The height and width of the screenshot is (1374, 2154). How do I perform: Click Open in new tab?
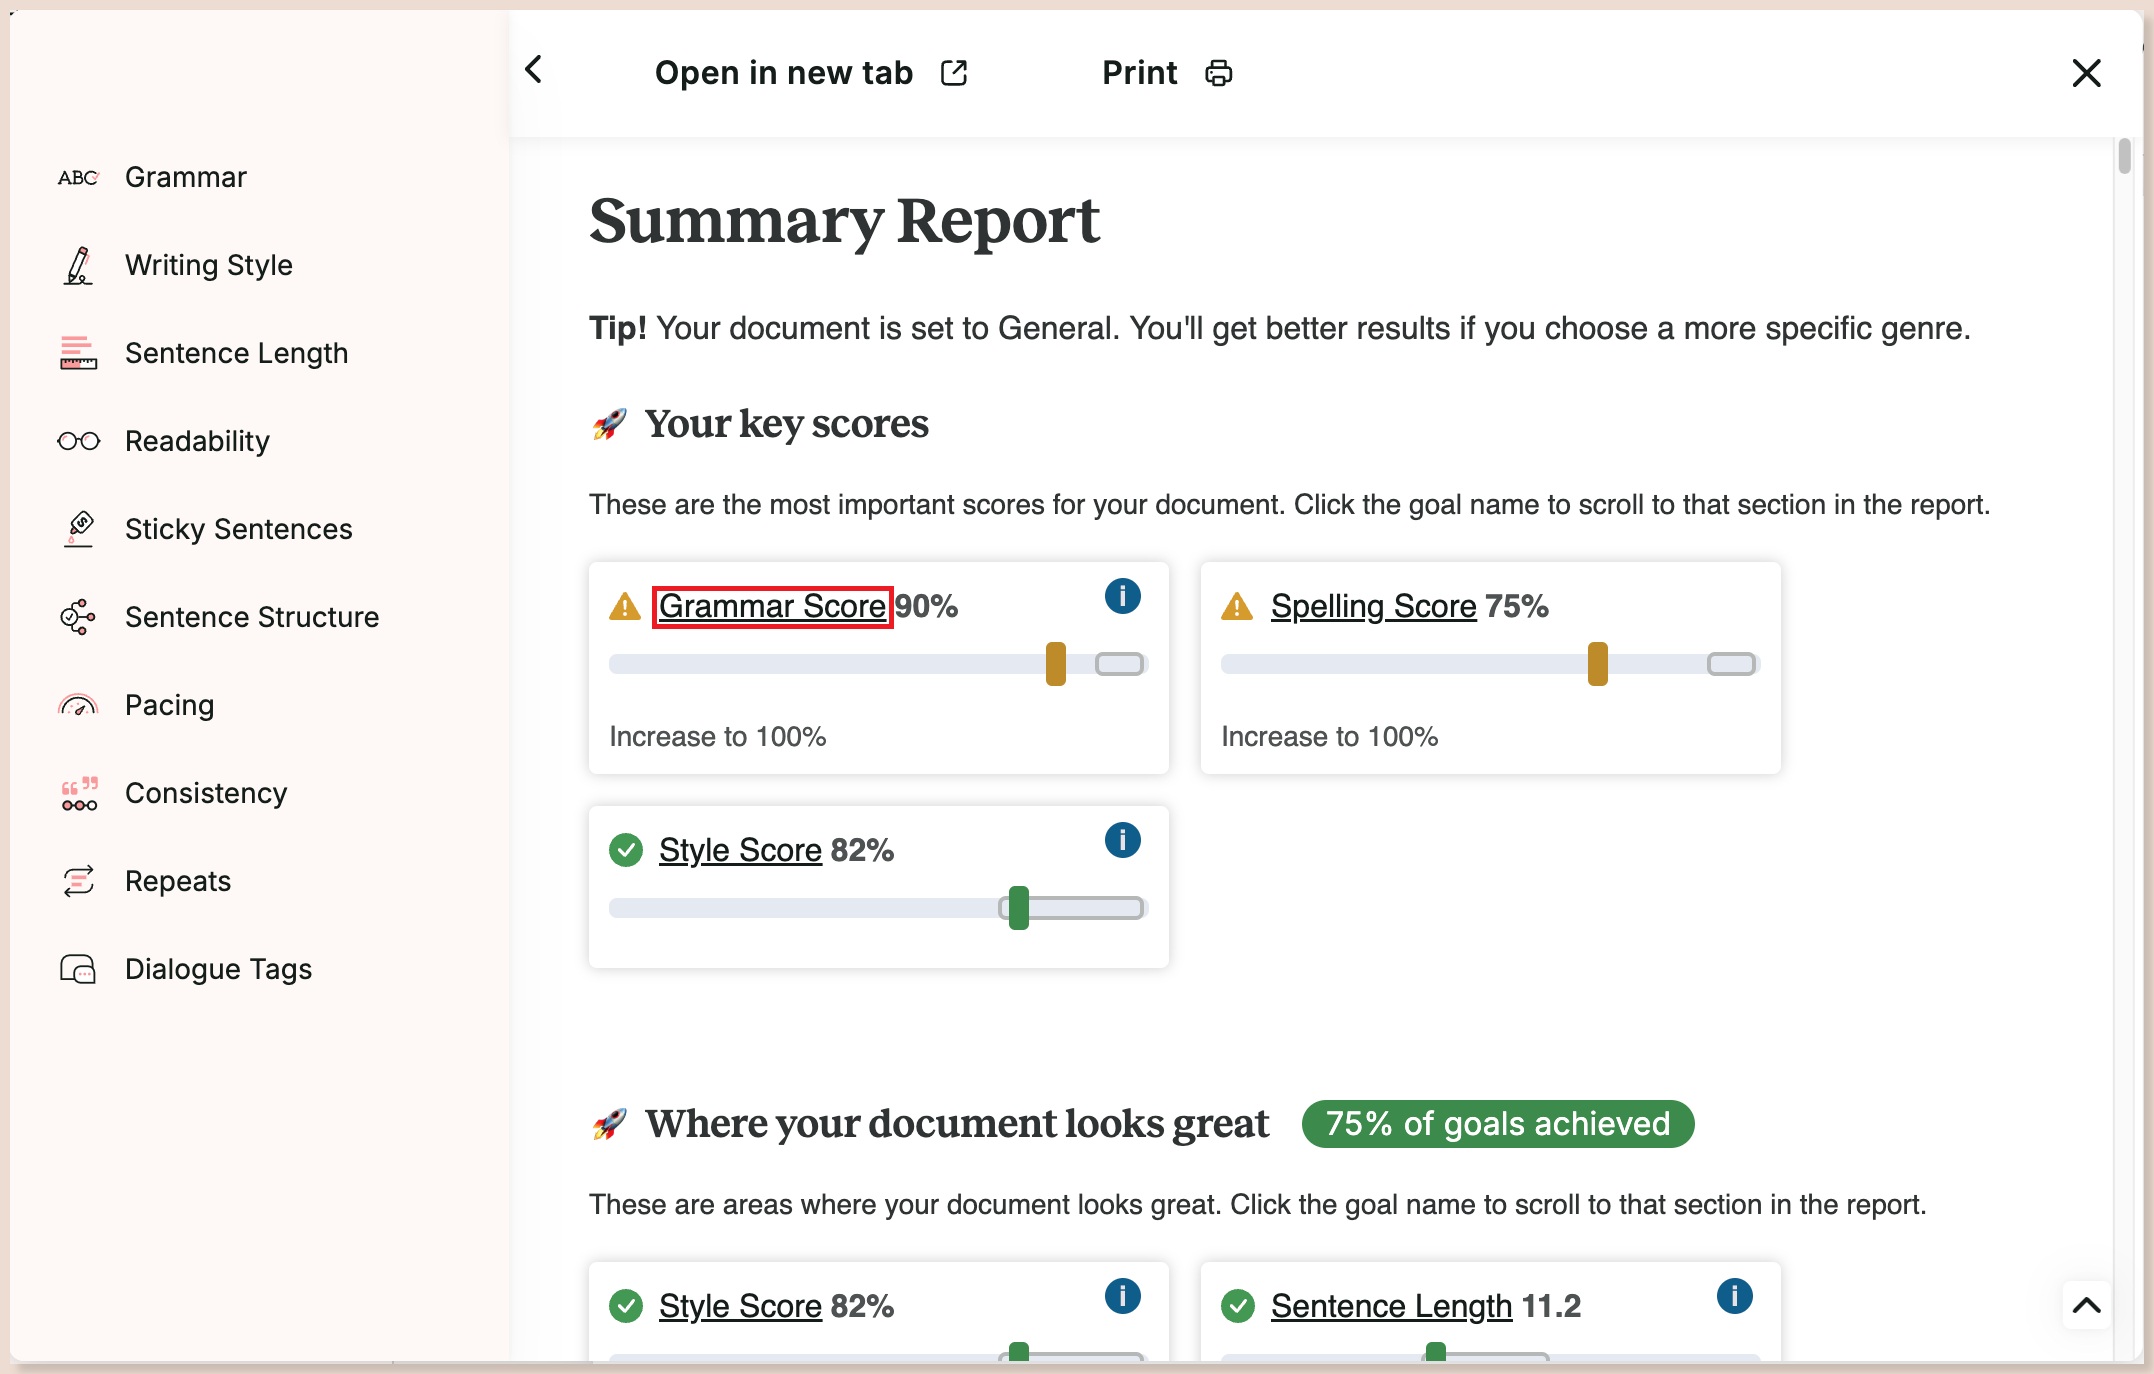point(810,73)
